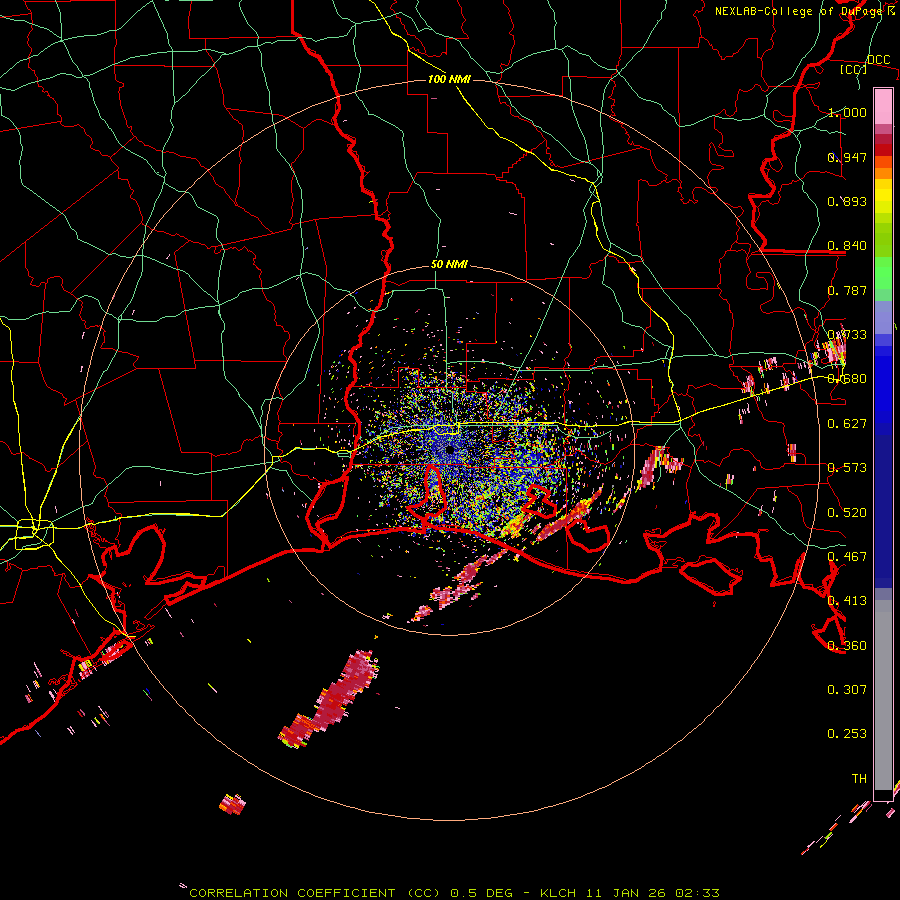This screenshot has height=900, width=900.
Task: Click the [CC] units label above the color scale
Action: [x=854, y=69]
